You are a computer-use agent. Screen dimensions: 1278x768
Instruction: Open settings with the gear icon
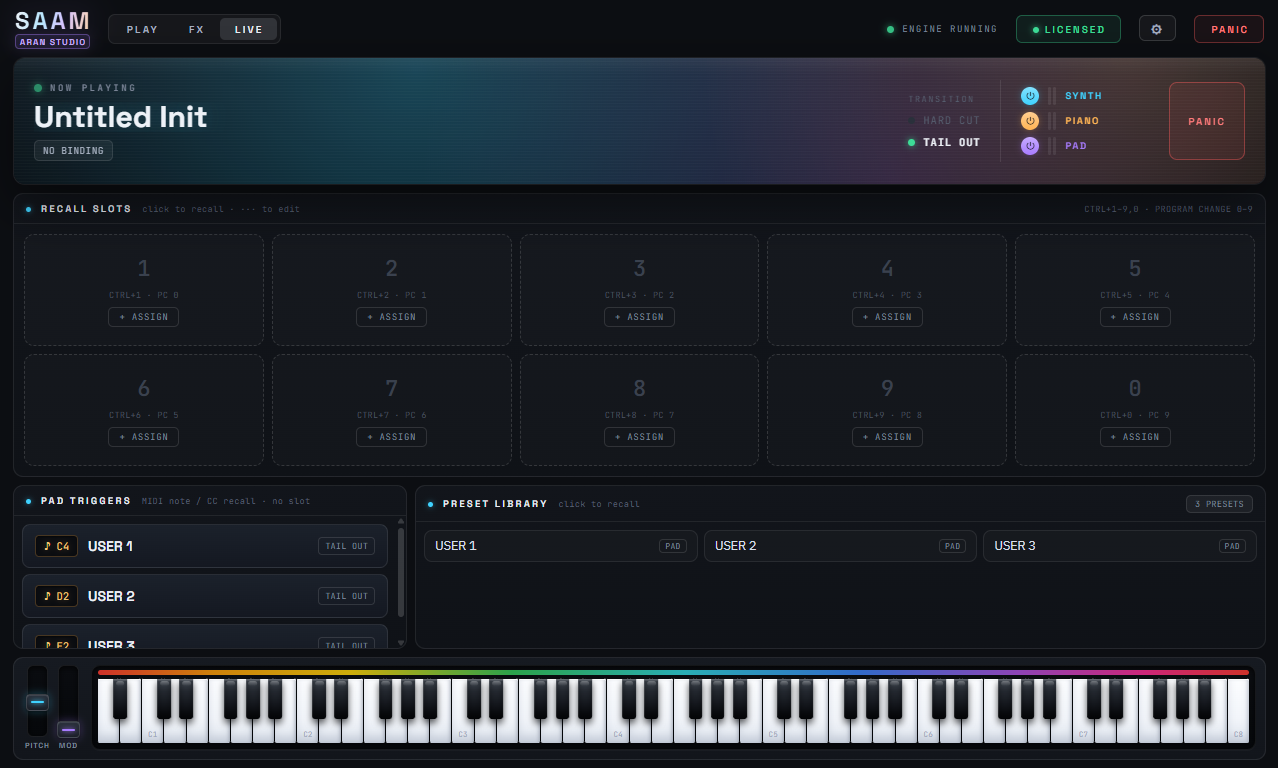(x=1157, y=29)
